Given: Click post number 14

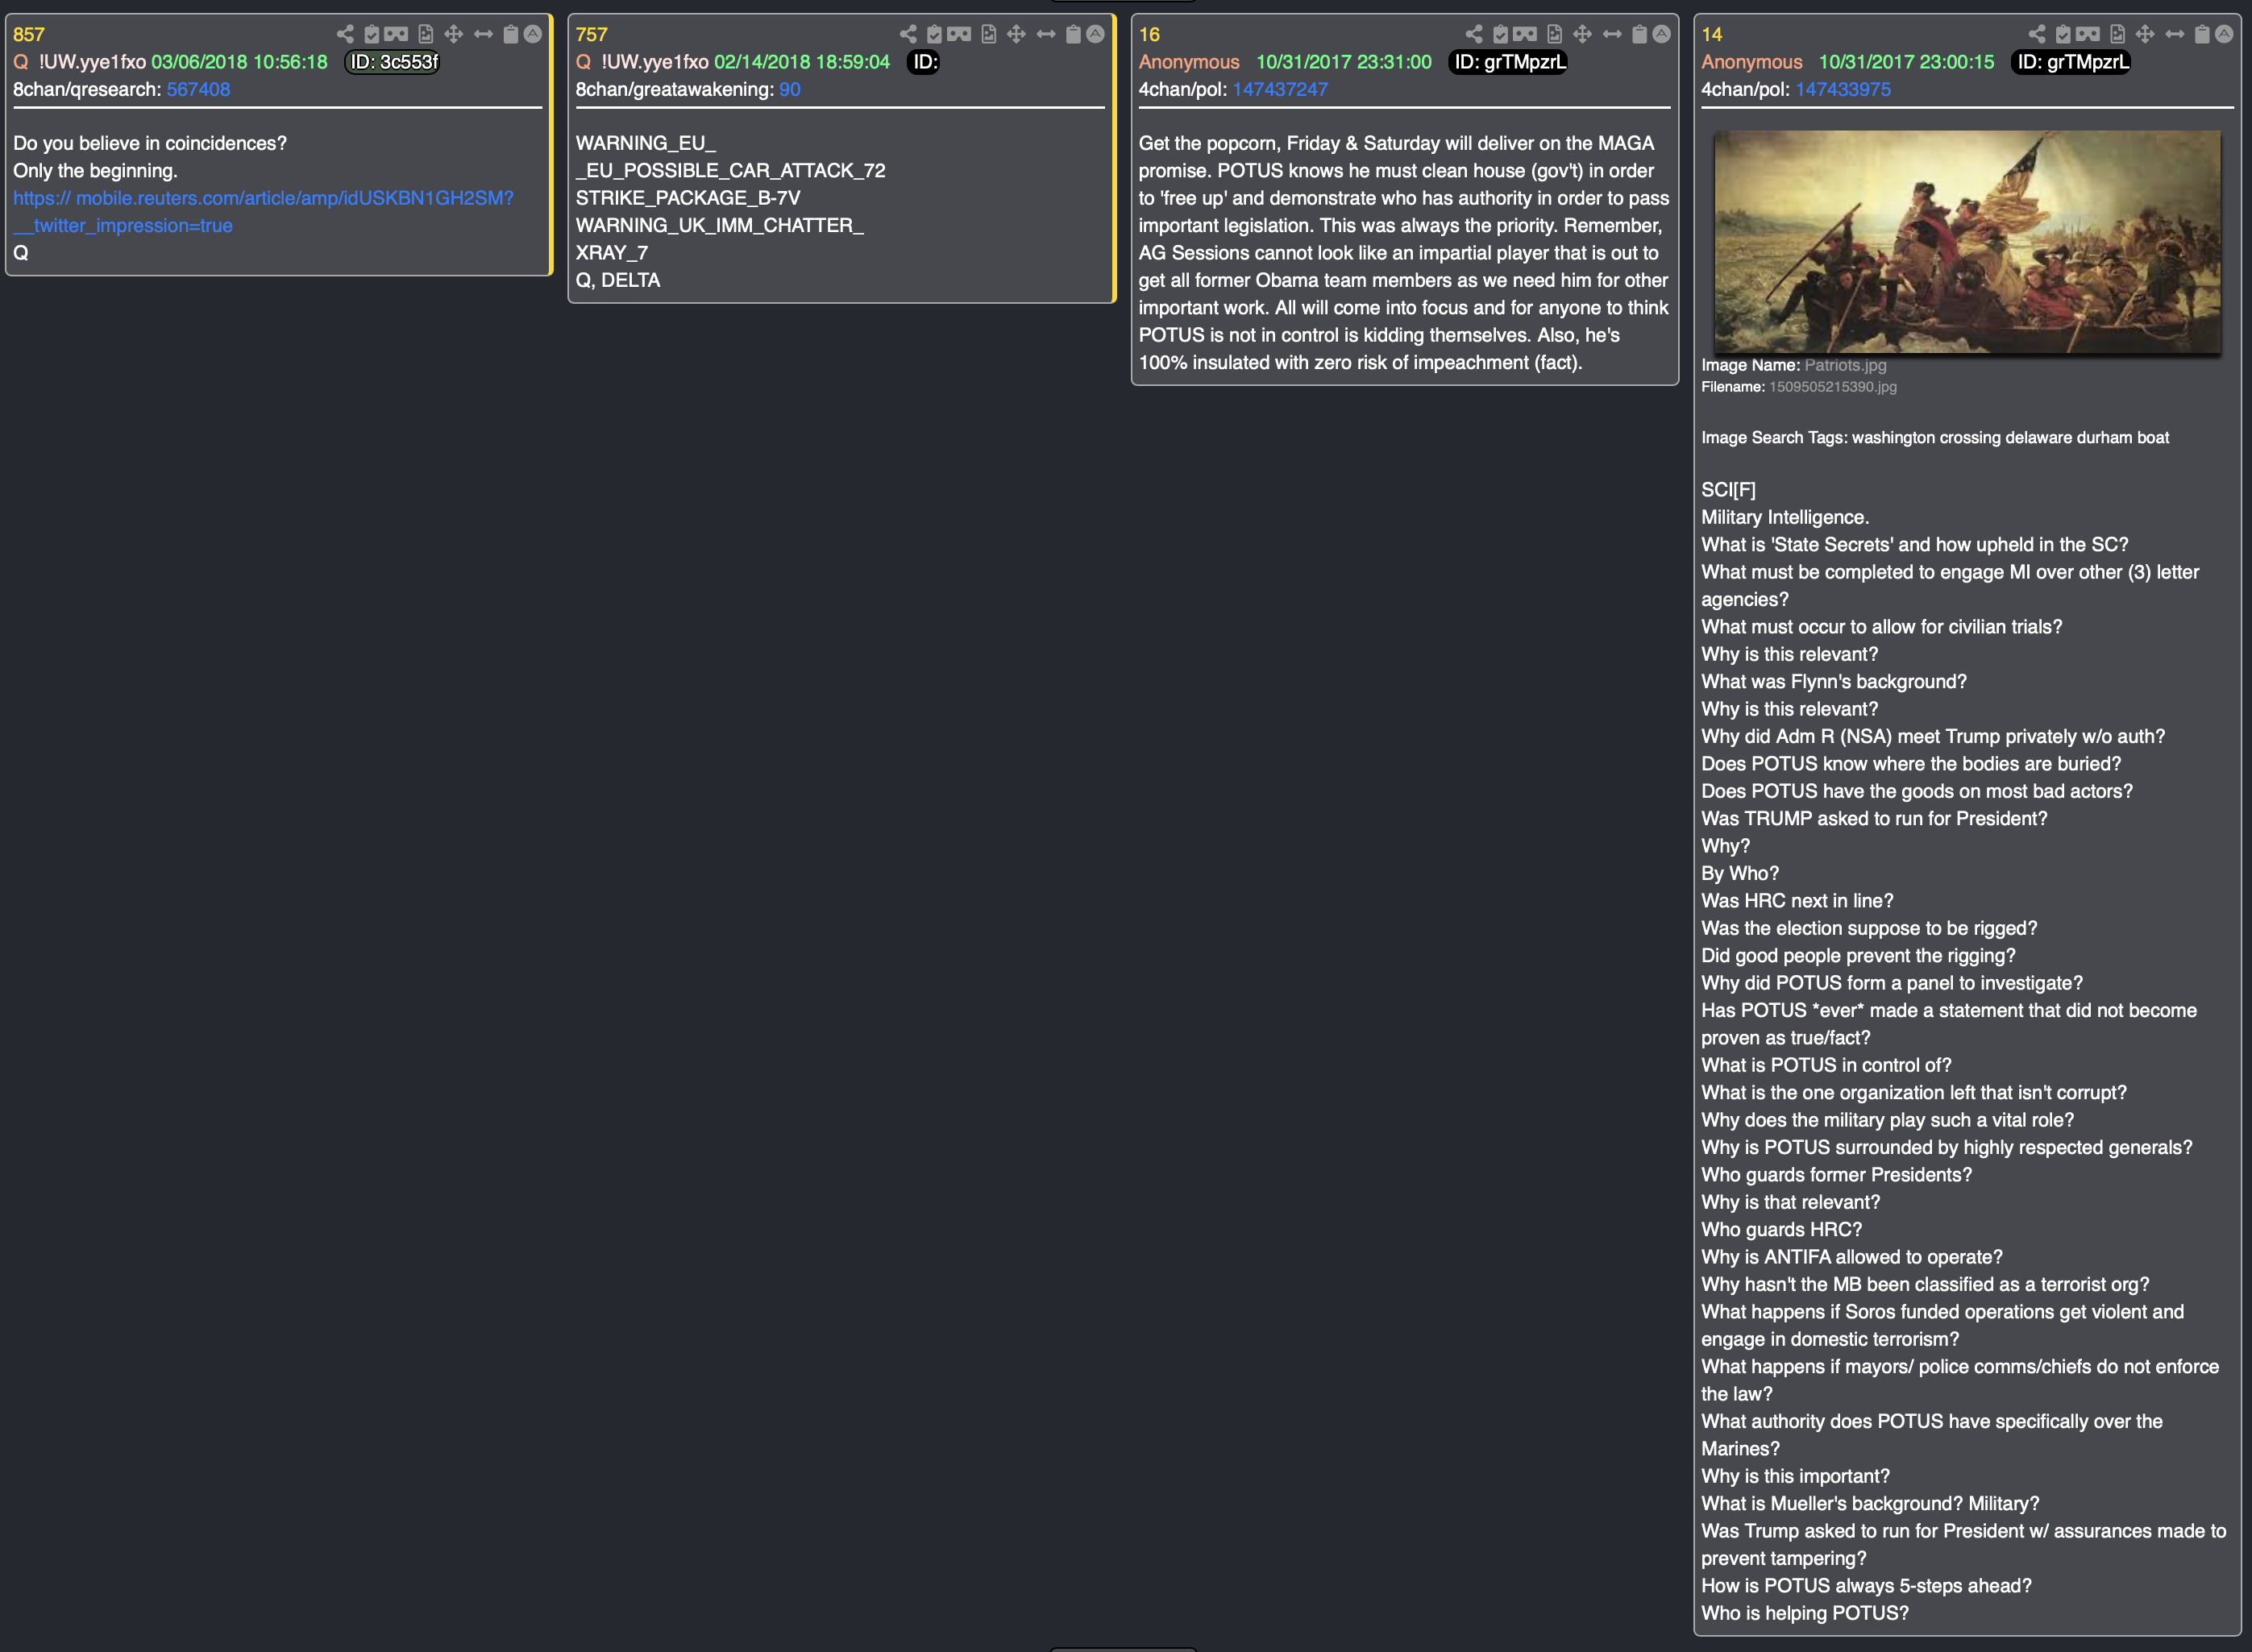Looking at the screenshot, I should tap(1712, 34).
